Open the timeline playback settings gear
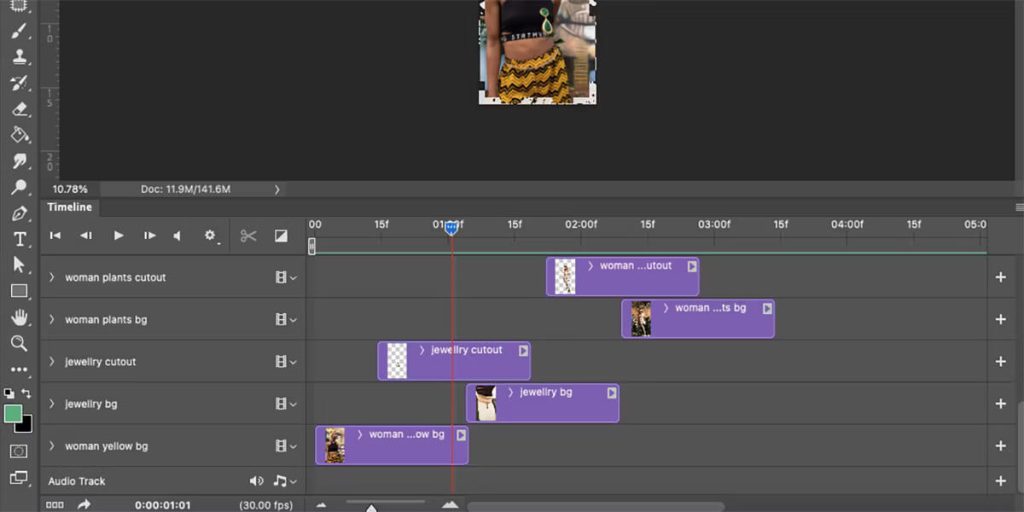Image resolution: width=1024 pixels, height=512 pixels. (210, 236)
